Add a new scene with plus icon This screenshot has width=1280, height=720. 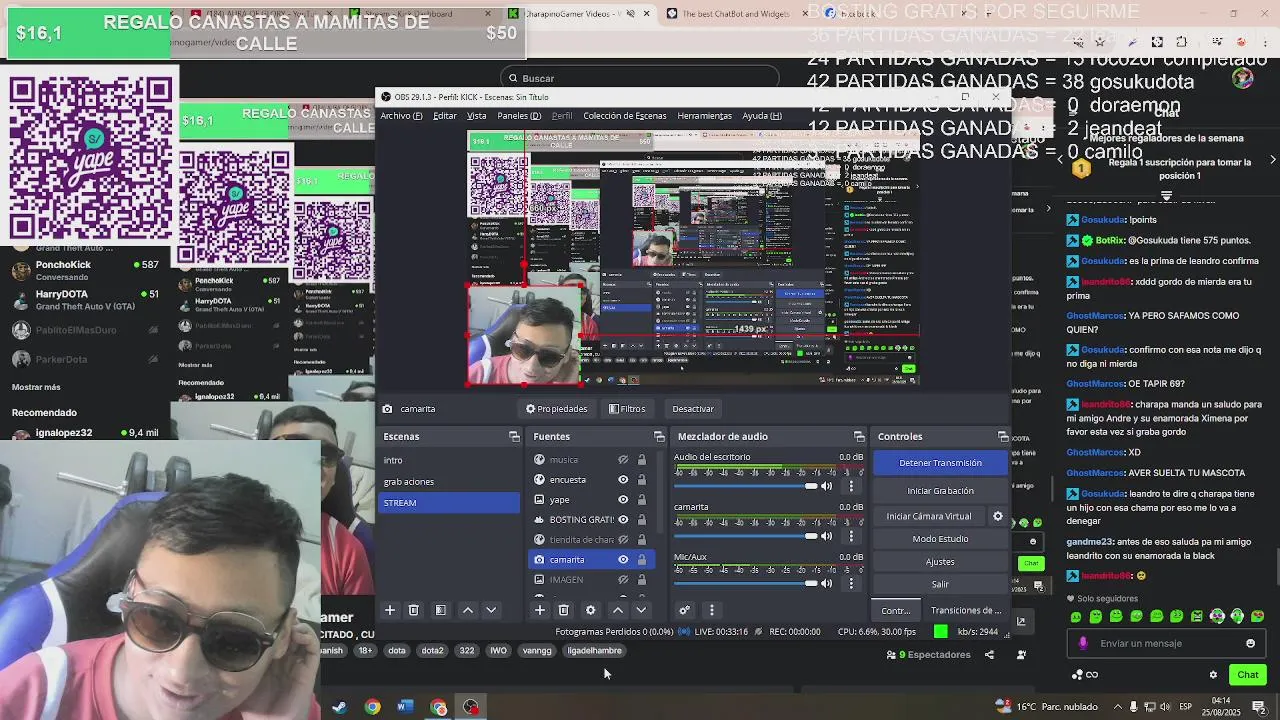point(390,610)
